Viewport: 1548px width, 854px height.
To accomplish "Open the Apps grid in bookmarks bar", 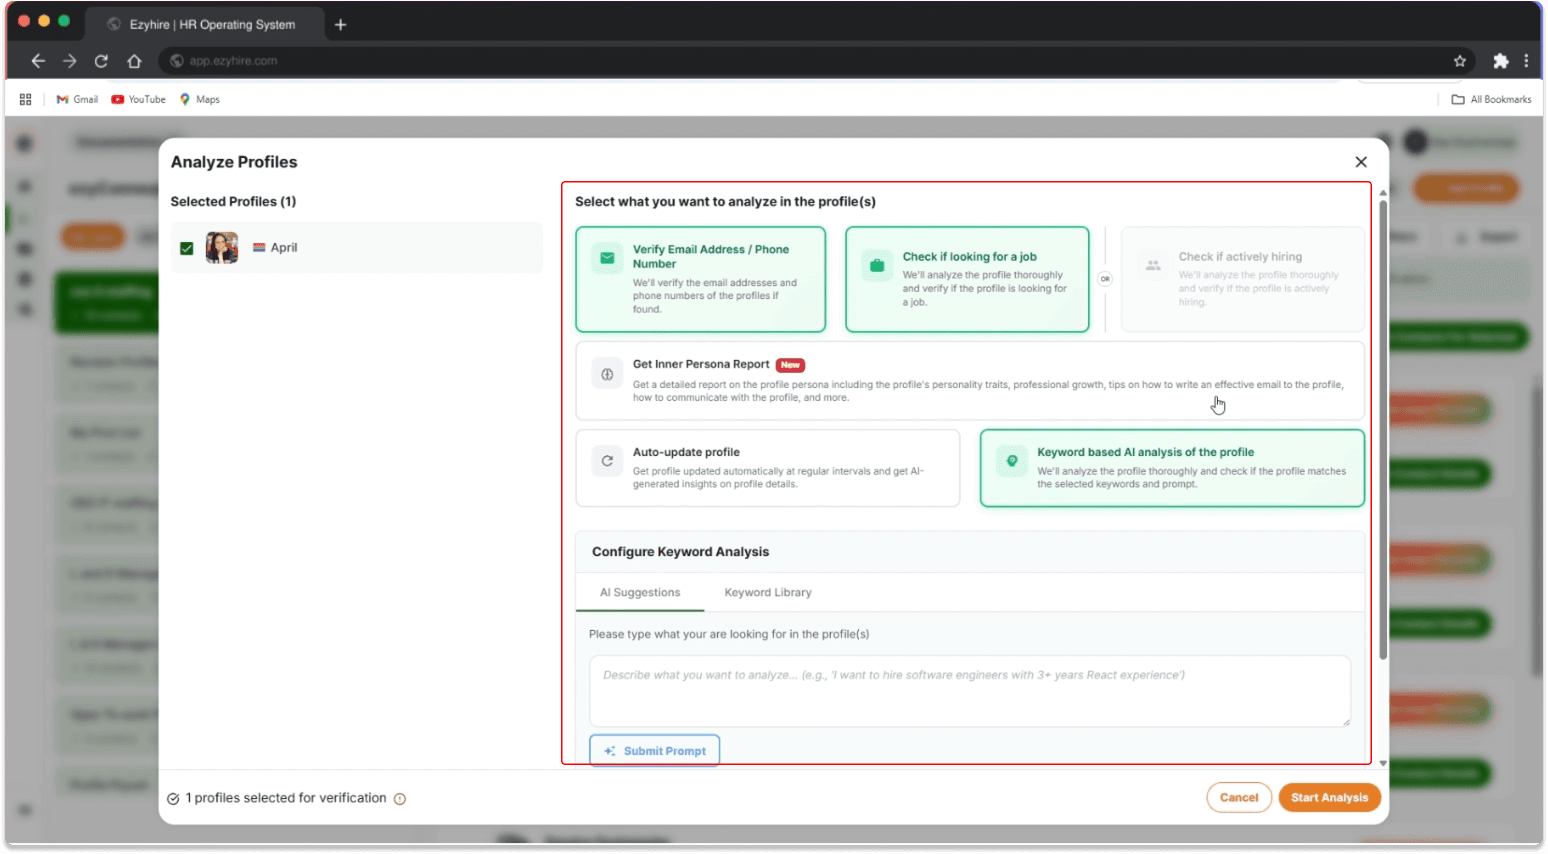I will pyautogui.click(x=25, y=100).
